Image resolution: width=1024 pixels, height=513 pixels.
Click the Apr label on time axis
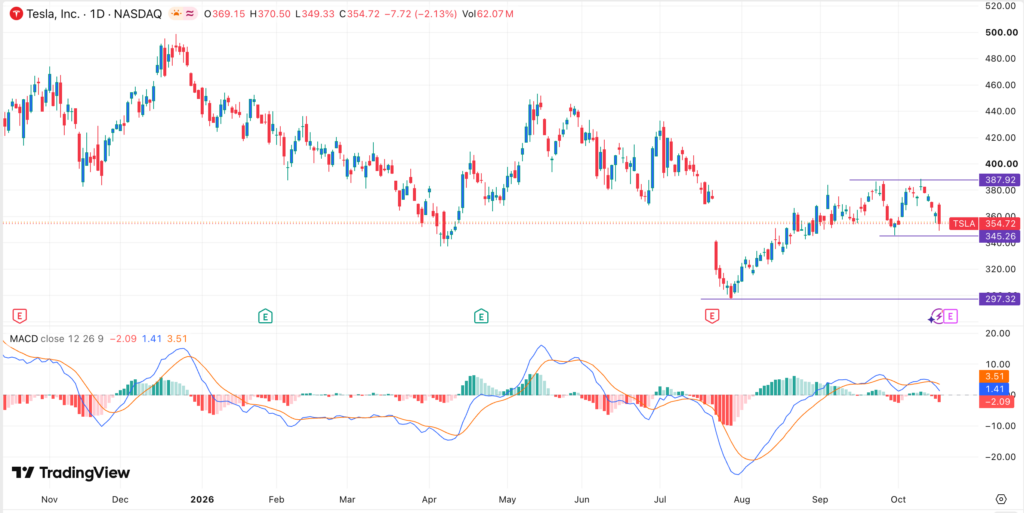click(429, 499)
